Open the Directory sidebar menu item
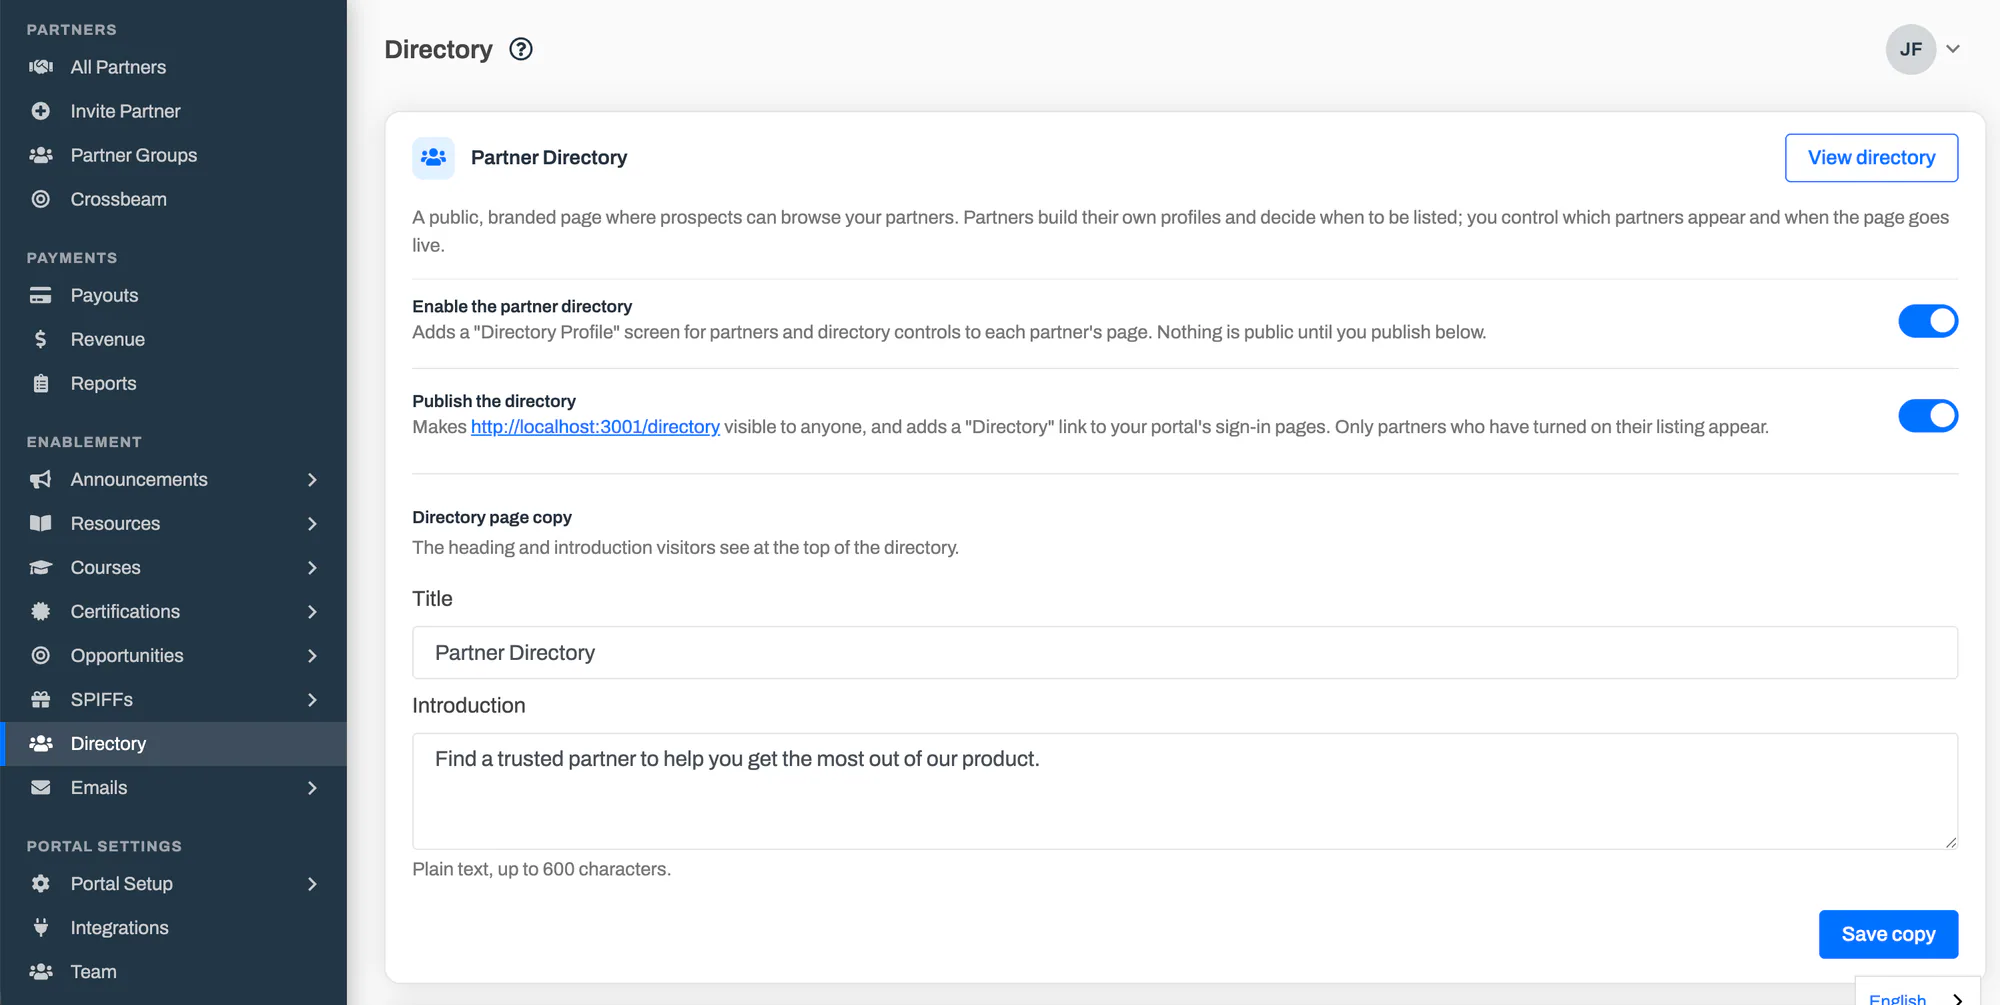This screenshot has width=2000, height=1005. [174, 743]
